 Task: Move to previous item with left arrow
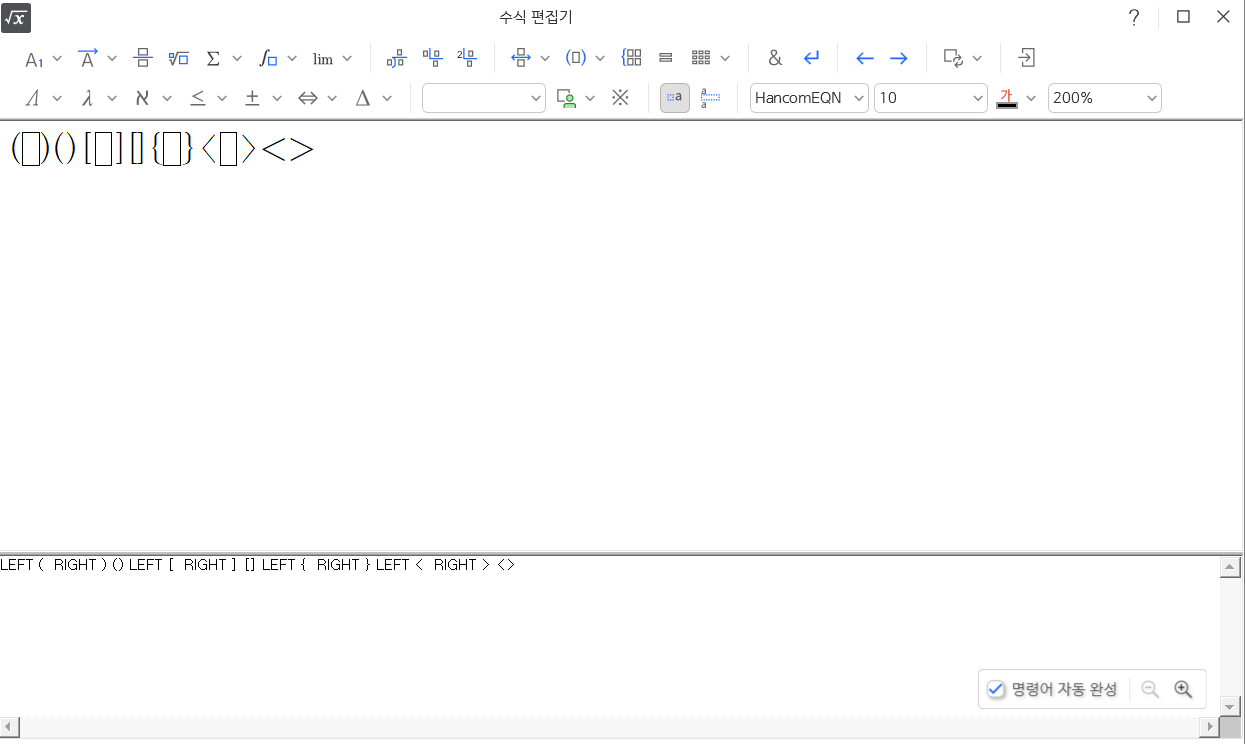click(865, 58)
